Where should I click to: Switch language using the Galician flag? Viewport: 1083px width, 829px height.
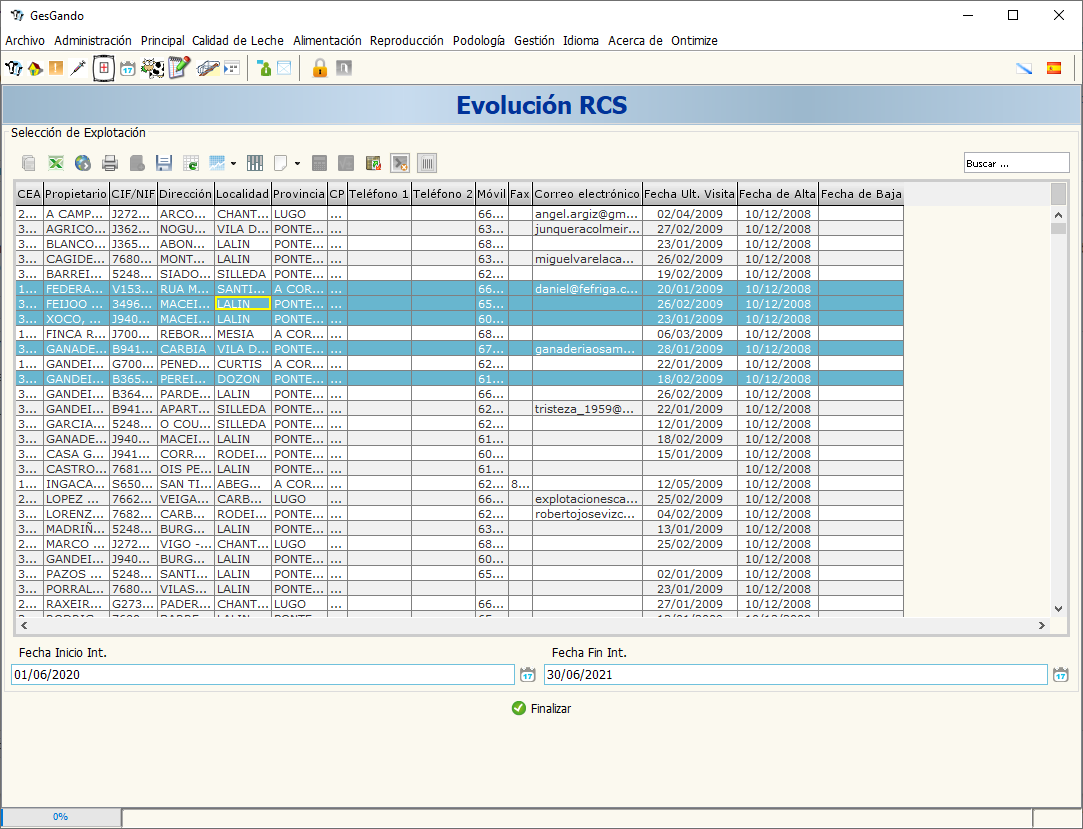click(1024, 68)
